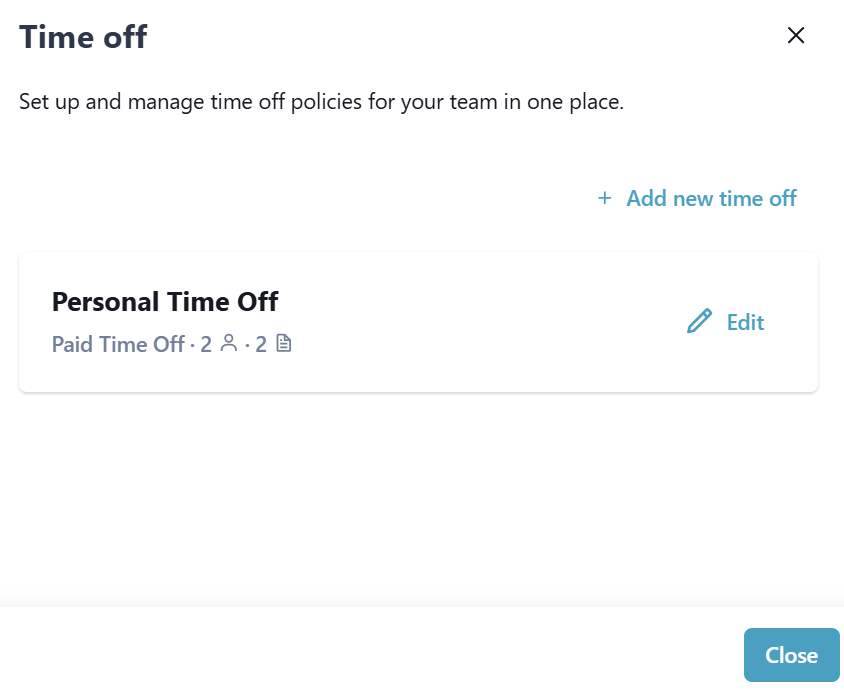844x690 pixels.
Task: Select the "Add new time off" link text
Action: [x=711, y=199]
